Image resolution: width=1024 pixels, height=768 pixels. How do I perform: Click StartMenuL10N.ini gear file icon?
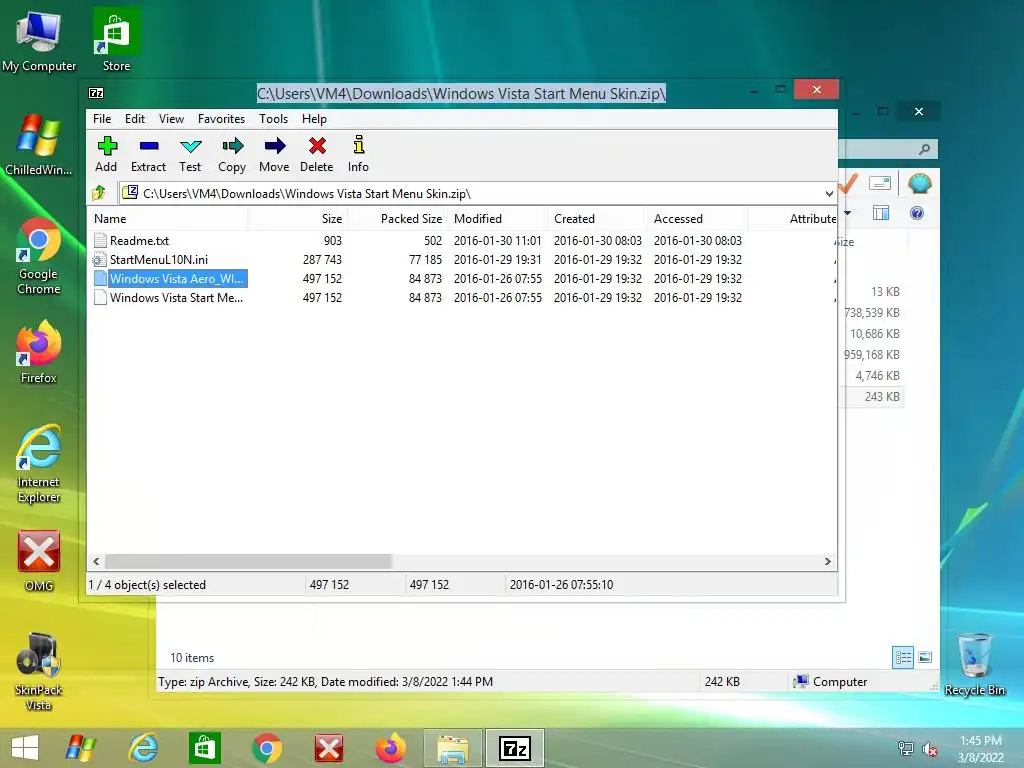point(99,259)
